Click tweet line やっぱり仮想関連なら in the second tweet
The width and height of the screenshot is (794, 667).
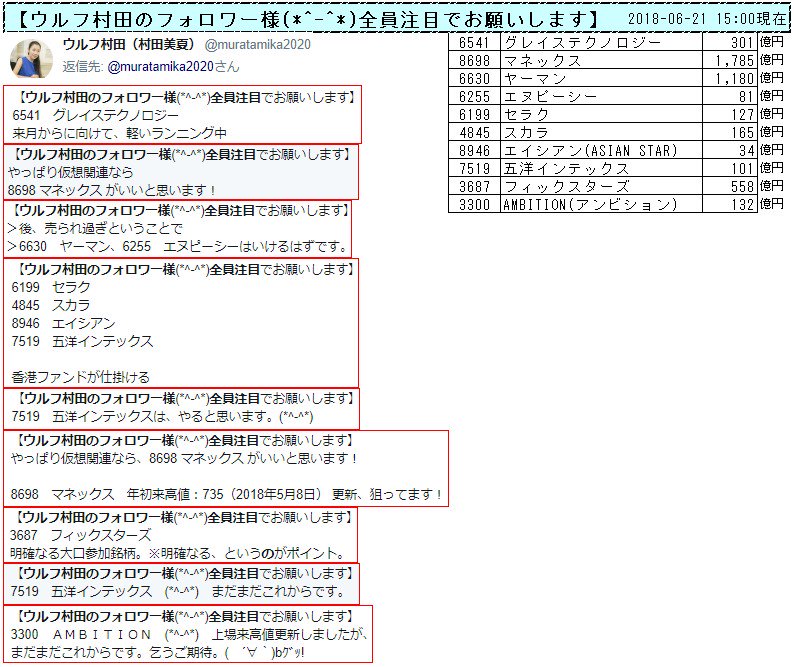(x=70, y=173)
